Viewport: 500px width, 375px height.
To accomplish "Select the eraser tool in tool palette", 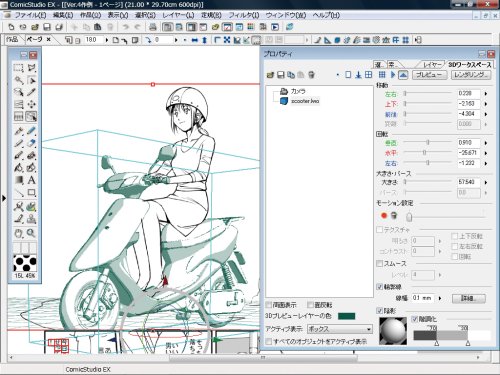I will tap(31, 143).
